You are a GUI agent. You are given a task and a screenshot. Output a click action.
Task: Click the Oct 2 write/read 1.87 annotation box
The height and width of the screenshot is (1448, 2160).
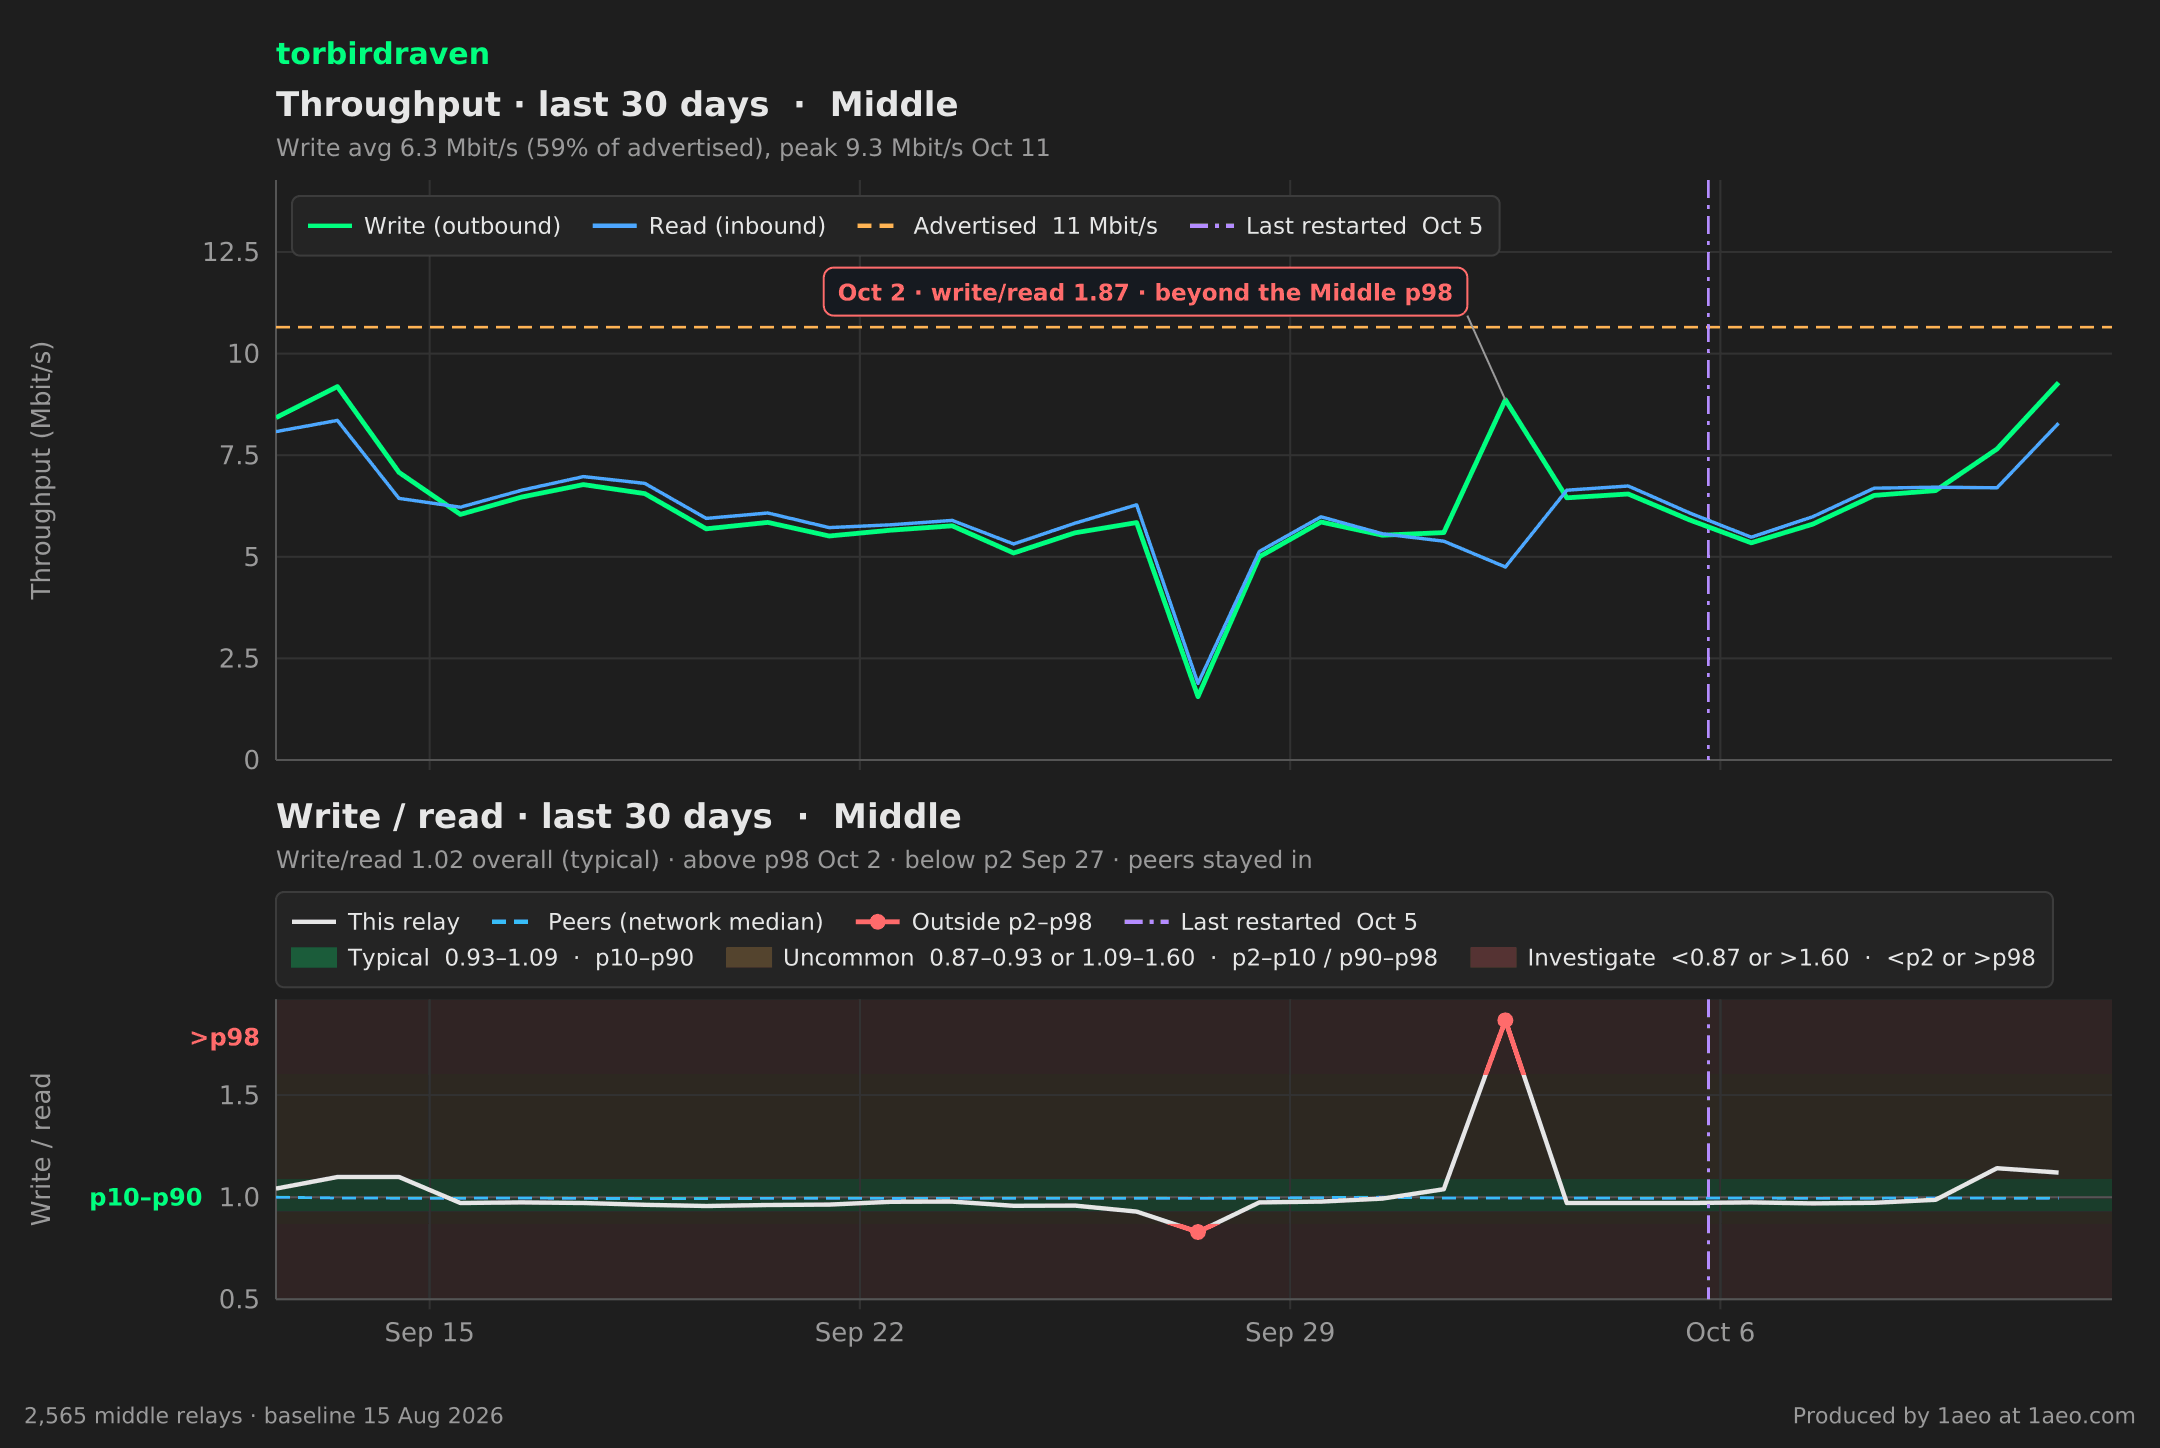pos(1145,292)
